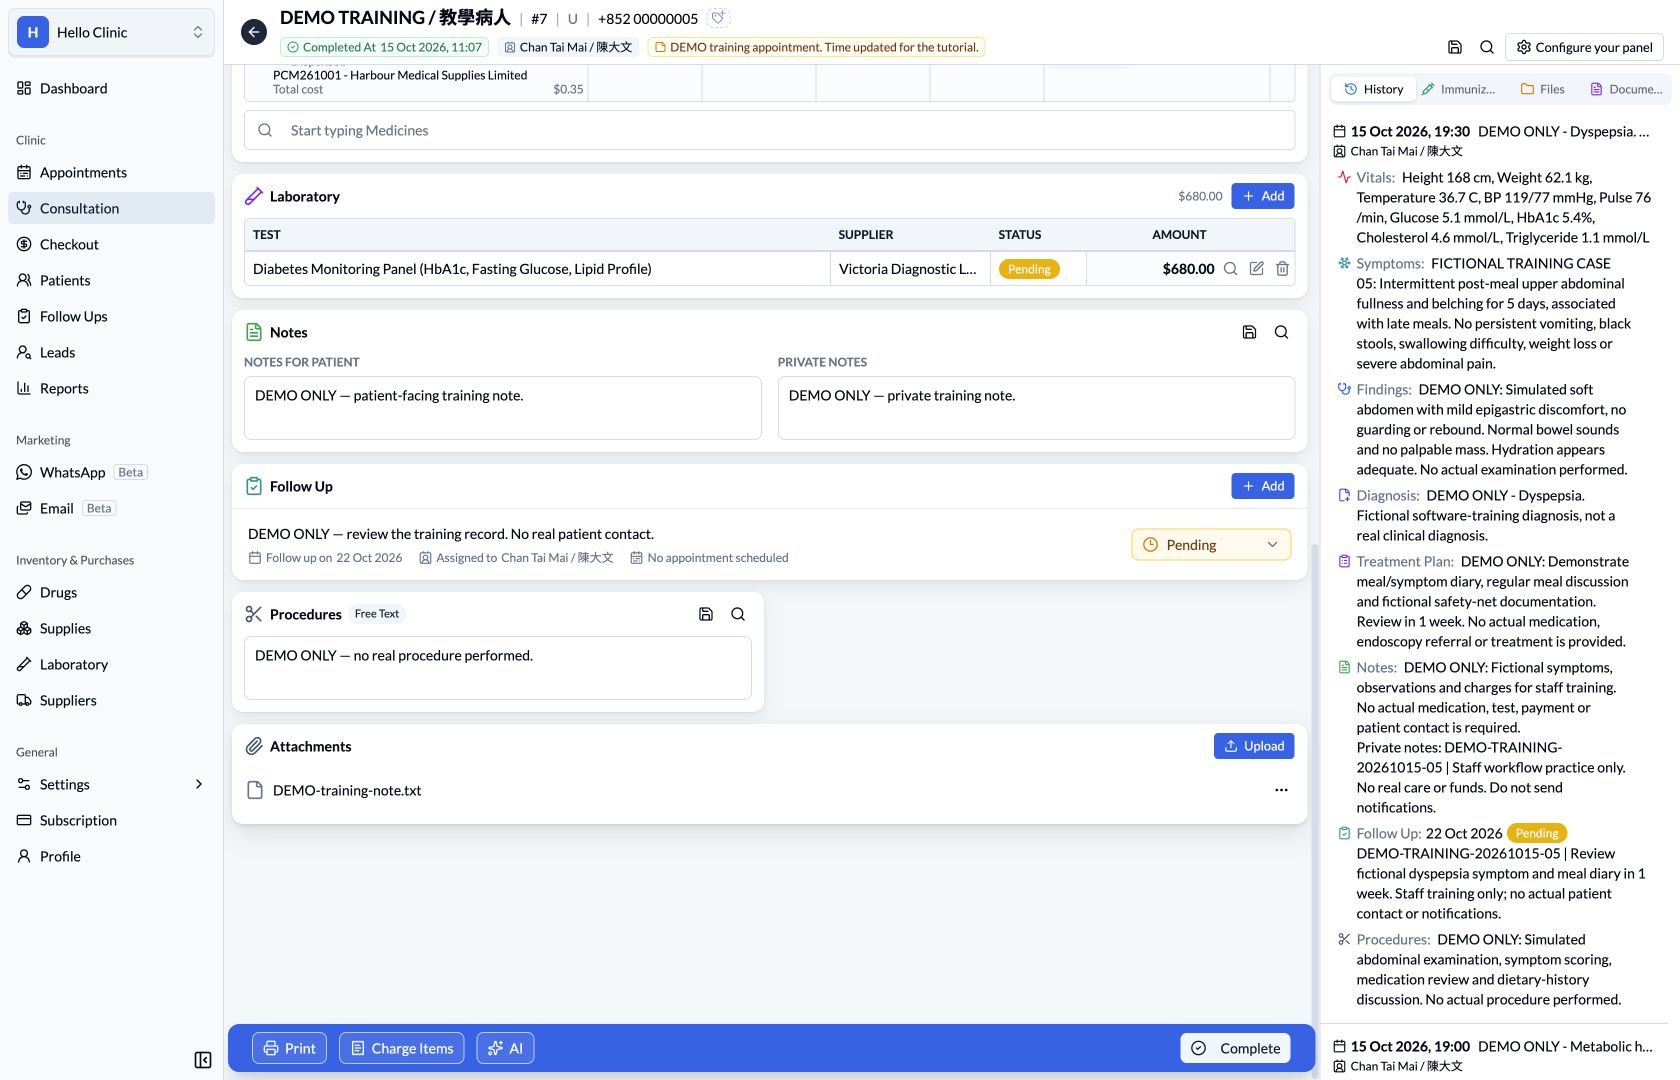Viewport: 1680px width, 1080px height.
Task: Click the DEMO training appointment note badge
Action: [x=816, y=47]
